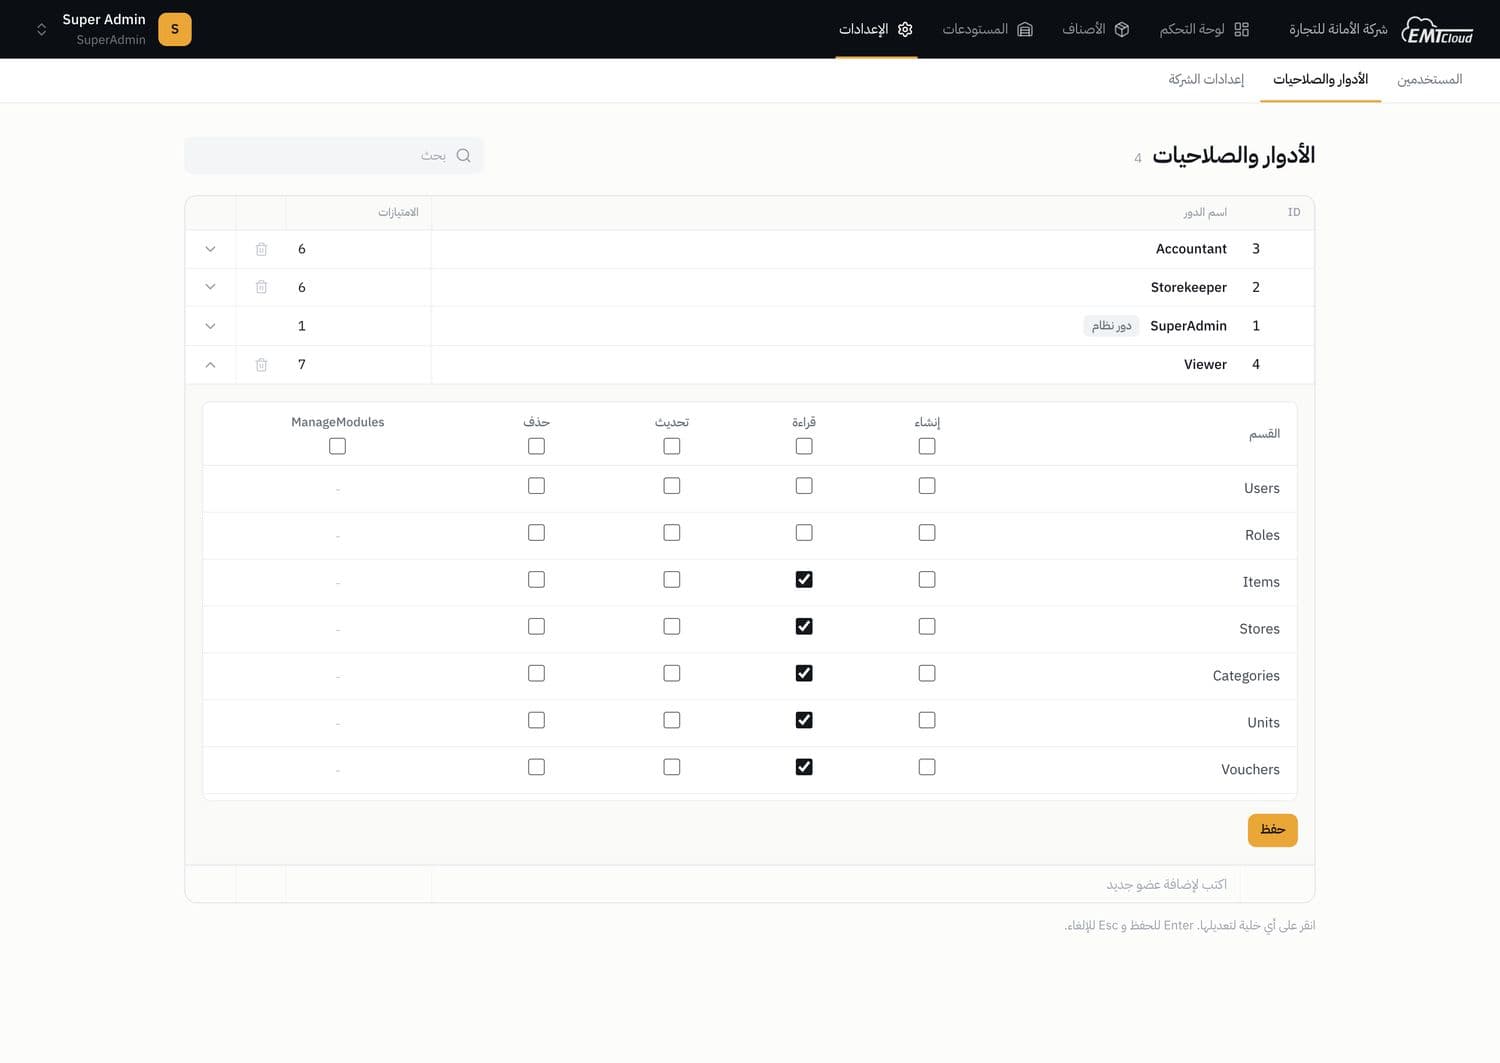Switch to the إعدادات الشركة tab

[1206, 79]
